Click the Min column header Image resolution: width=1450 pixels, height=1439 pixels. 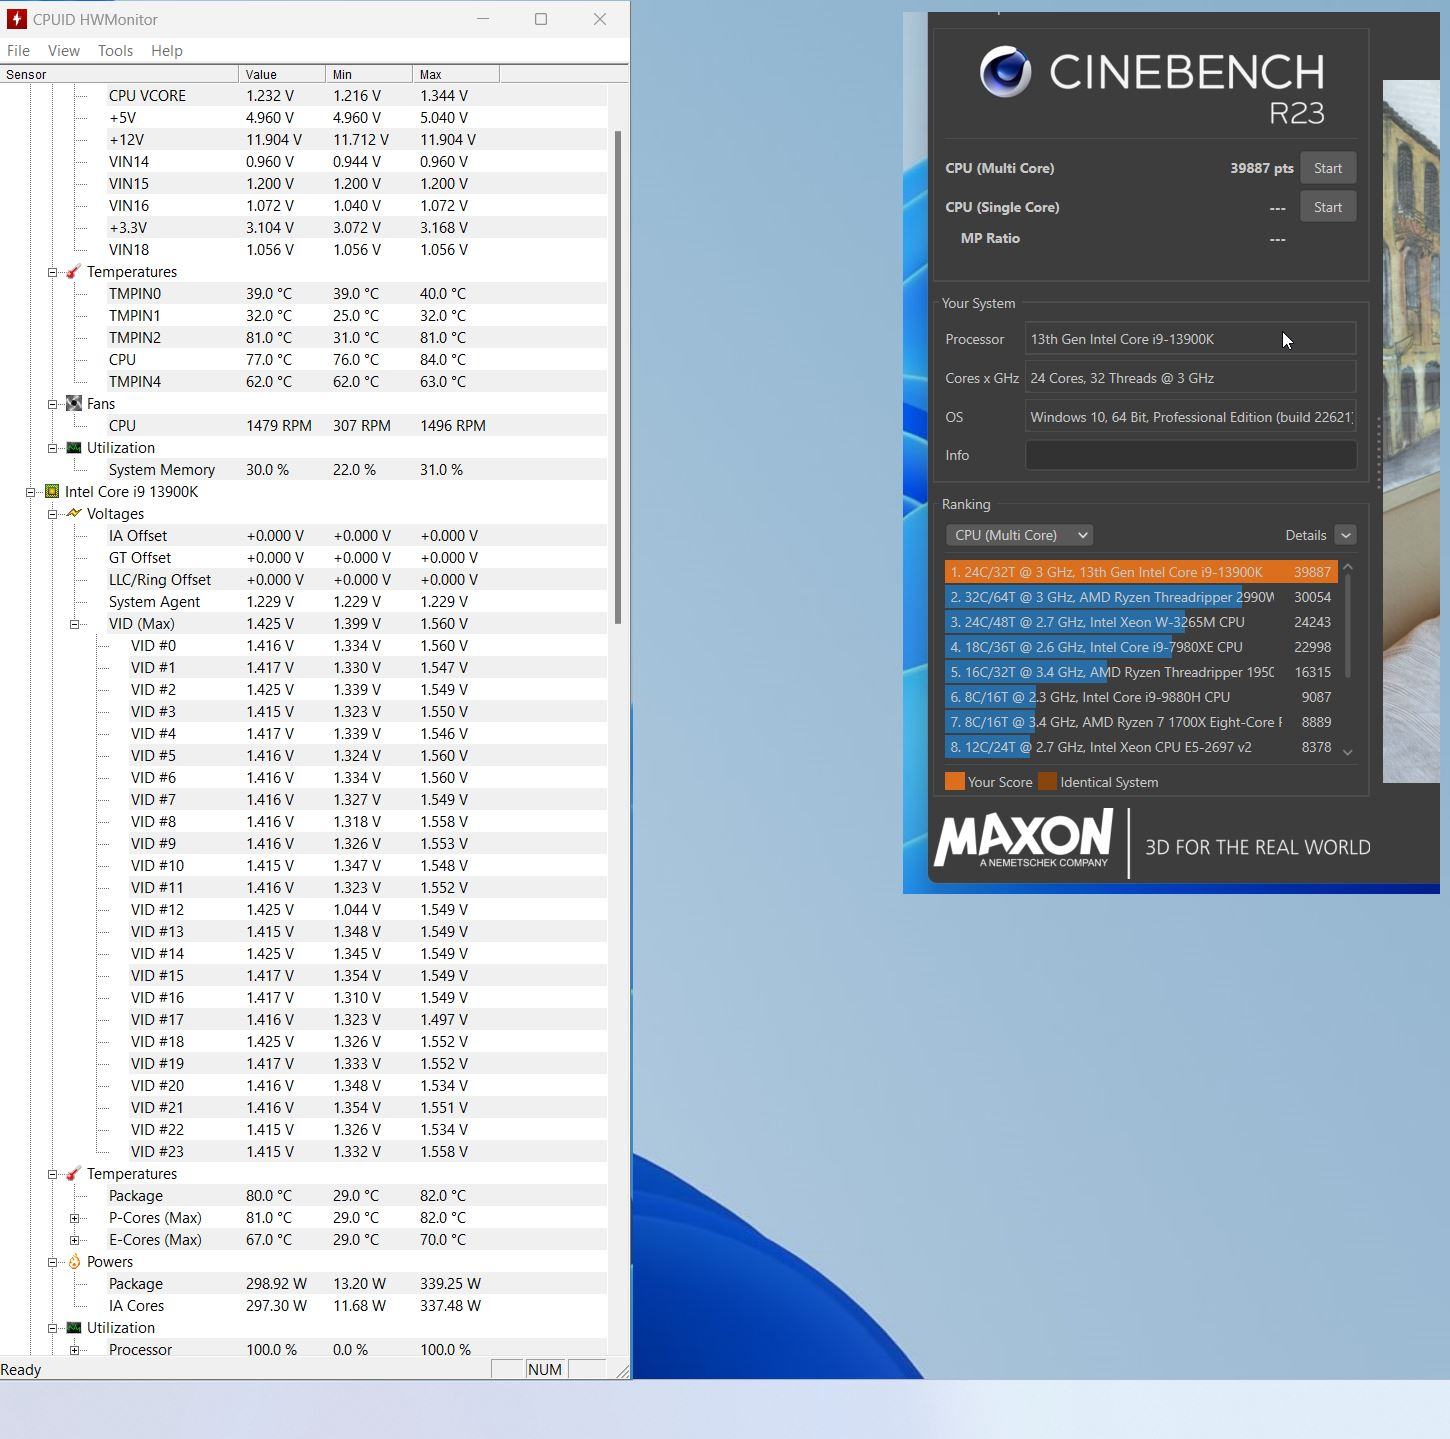click(x=369, y=75)
